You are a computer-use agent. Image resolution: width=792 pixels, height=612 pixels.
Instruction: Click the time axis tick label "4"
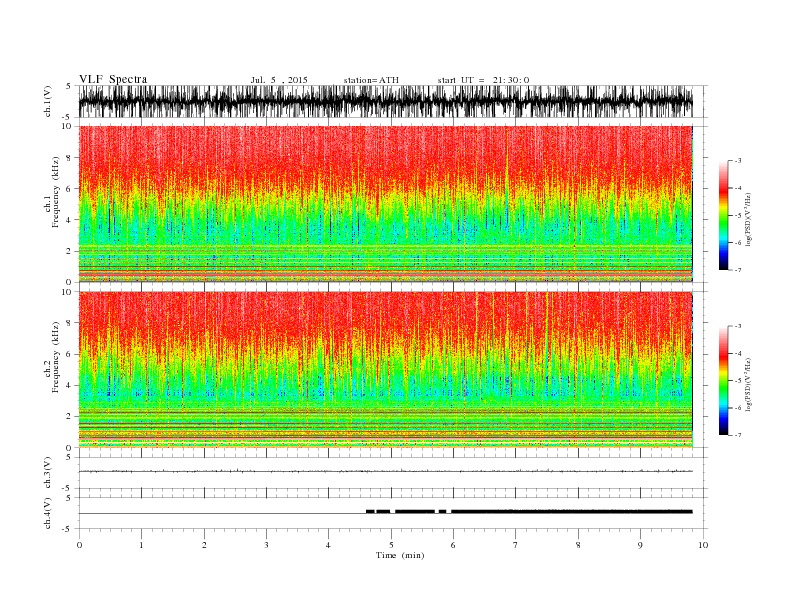click(328, 545)
